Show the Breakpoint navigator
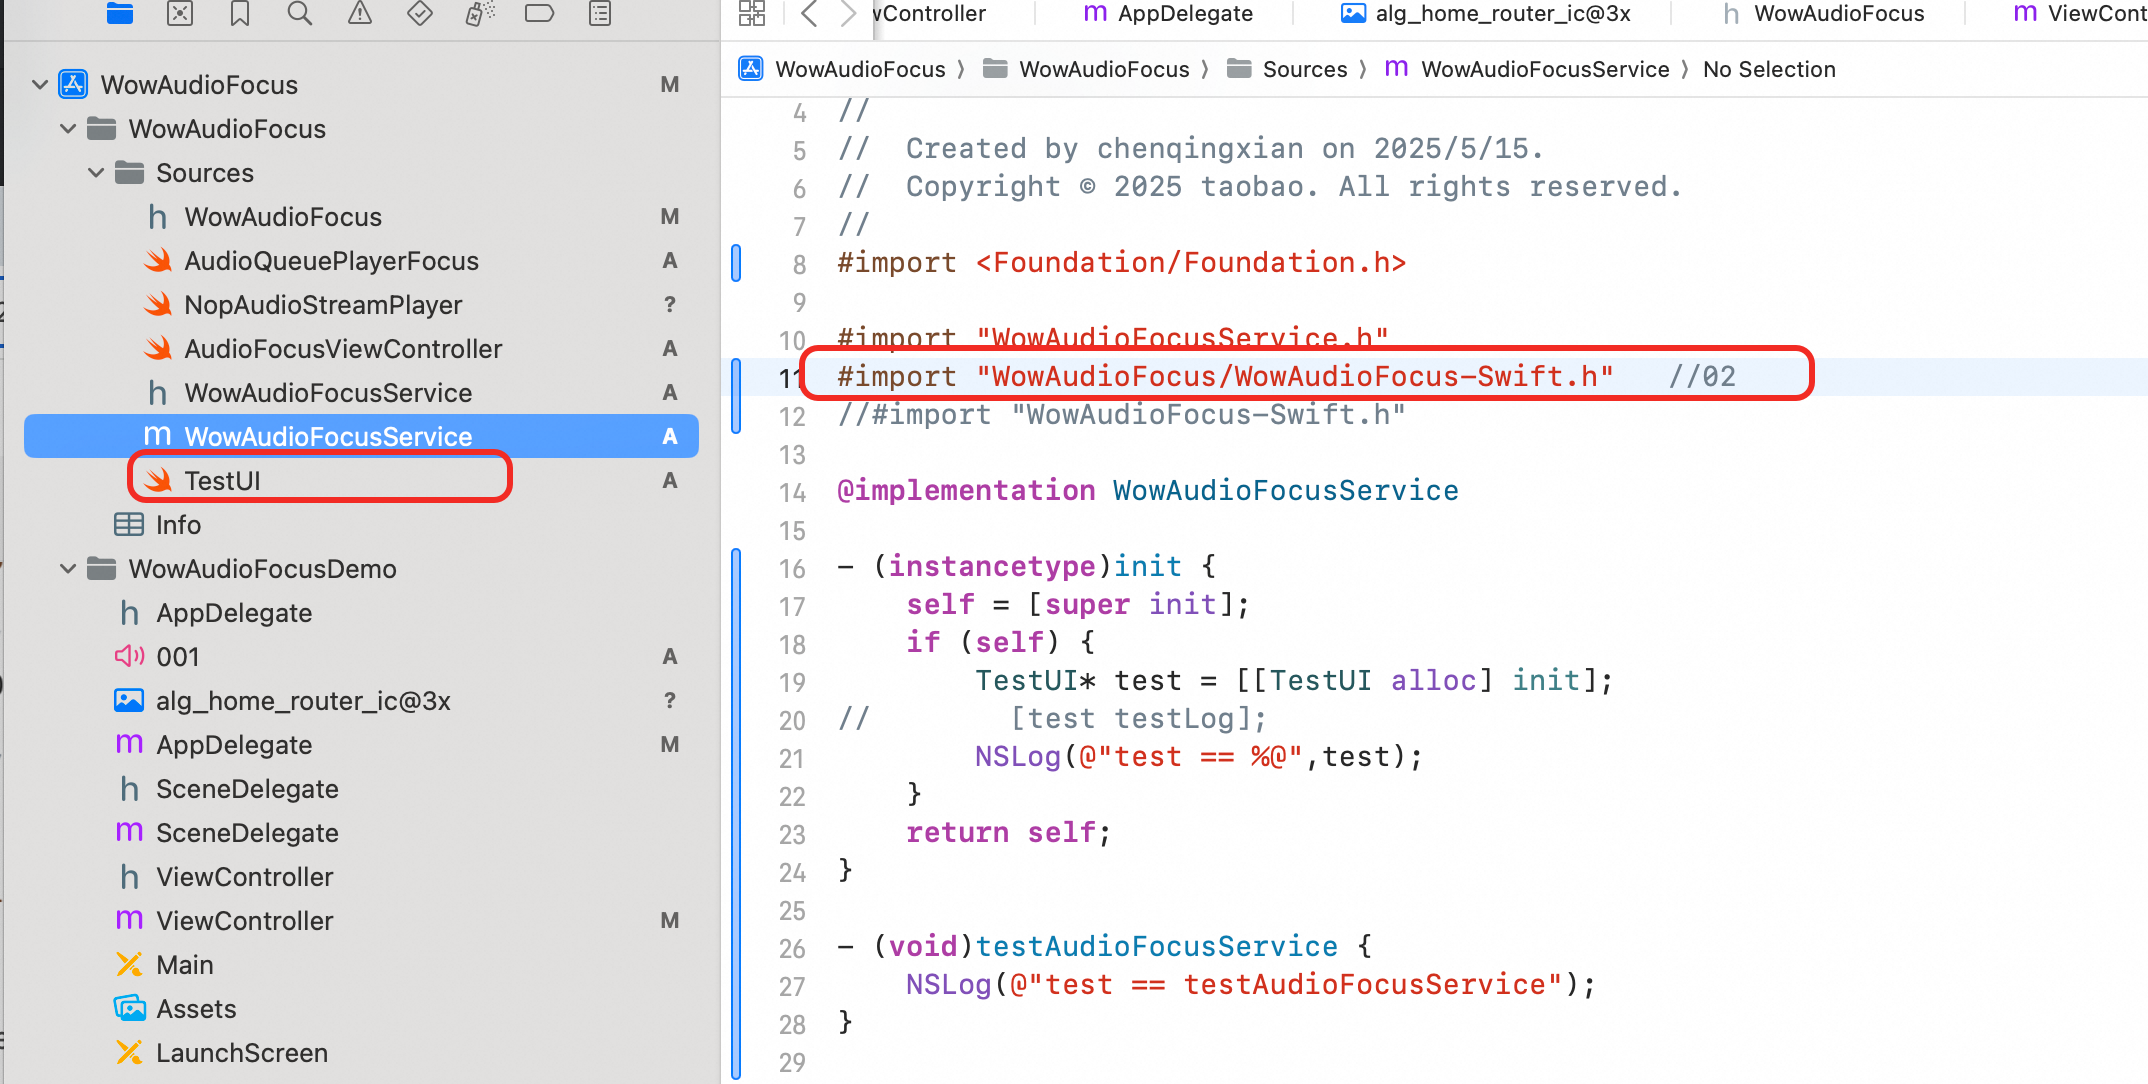Screen dimensions: 2148x1084 coord(540,13)
